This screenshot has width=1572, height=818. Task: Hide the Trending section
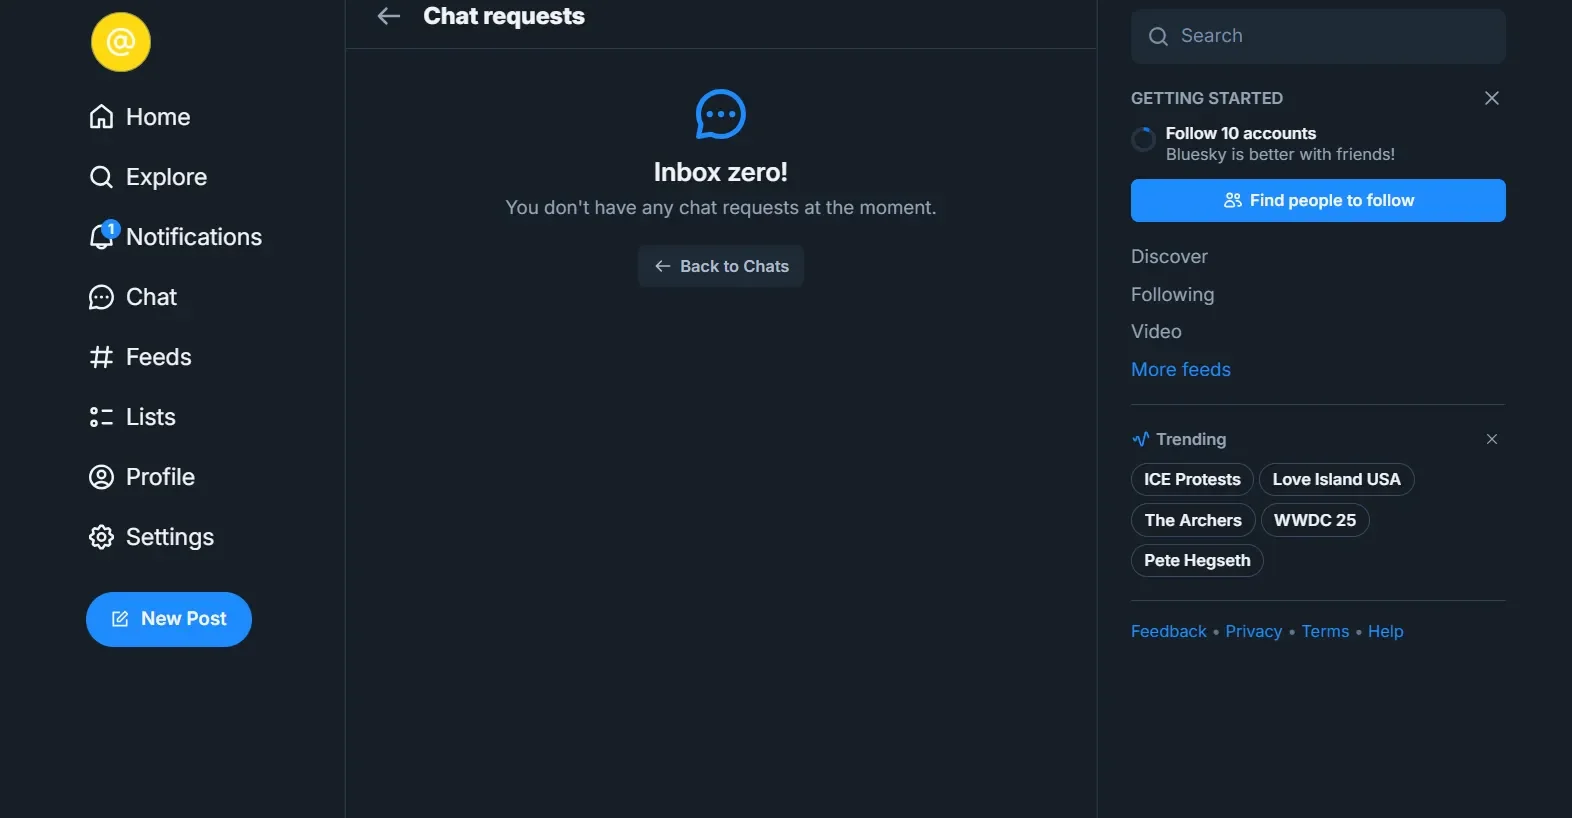(1491, 439)
